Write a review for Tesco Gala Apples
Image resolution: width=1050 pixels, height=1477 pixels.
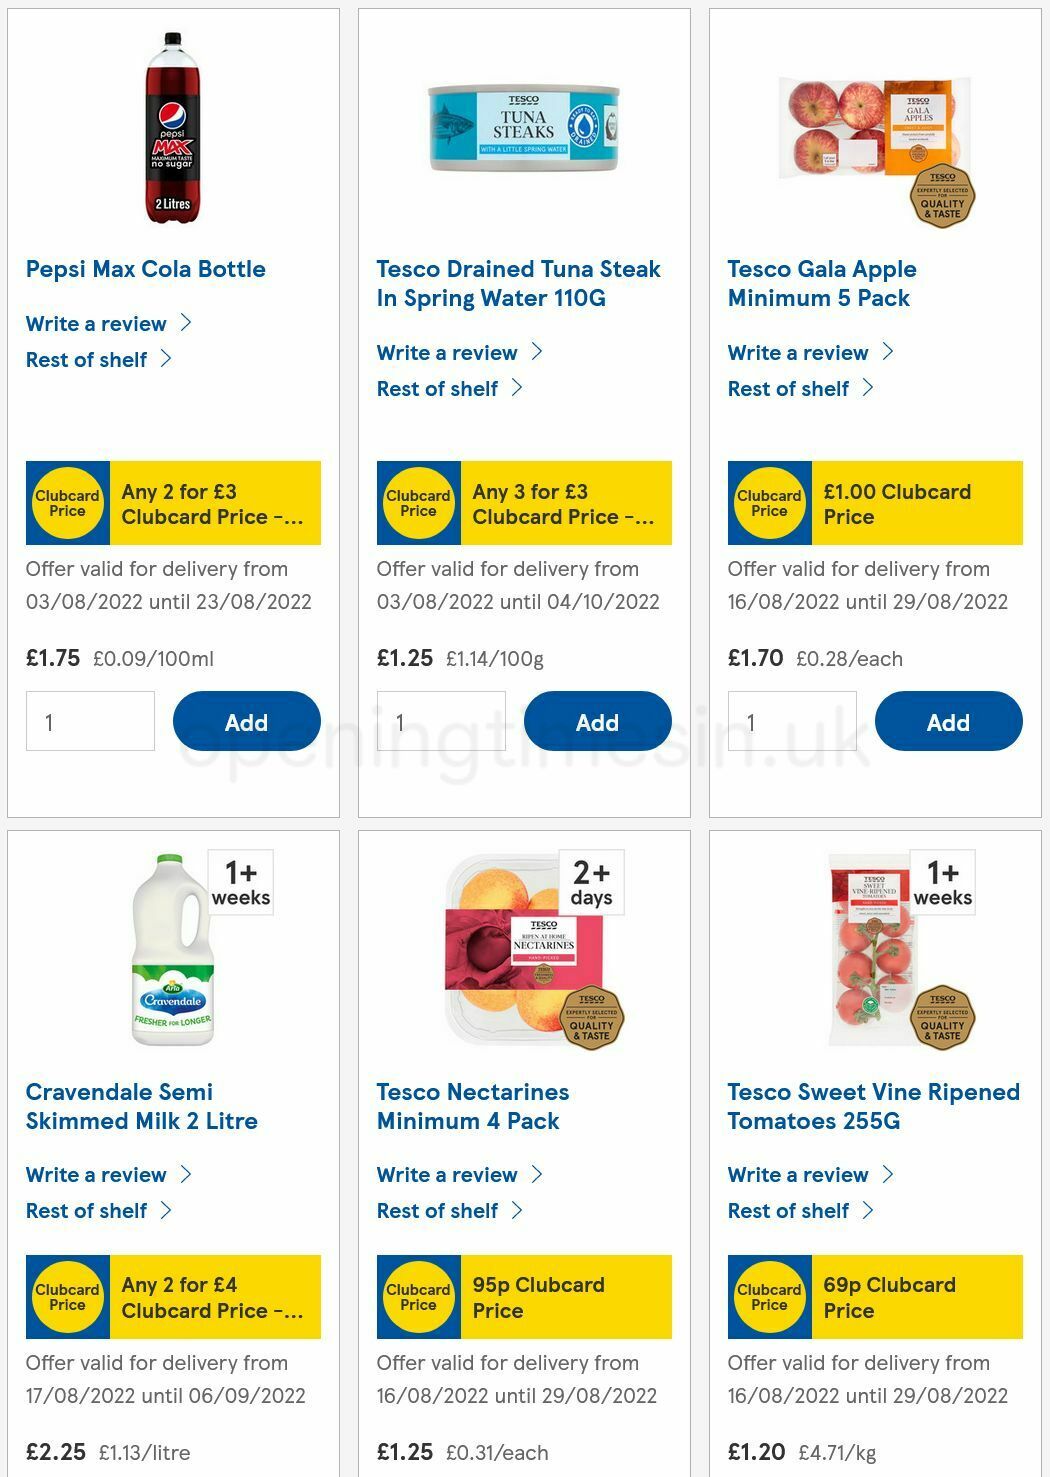(798, 352)
